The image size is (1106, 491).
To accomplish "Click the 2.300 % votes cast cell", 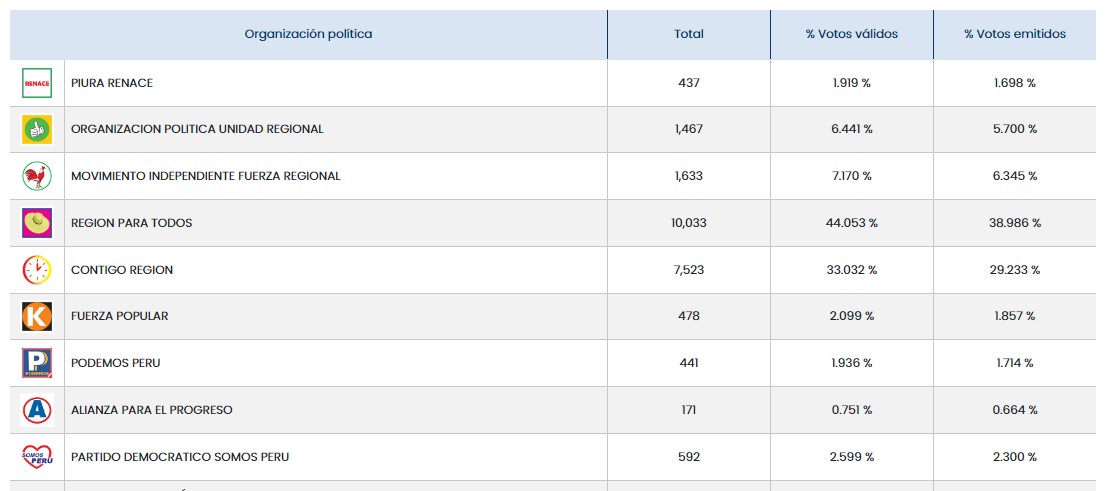I will [x=1015, y=457].
